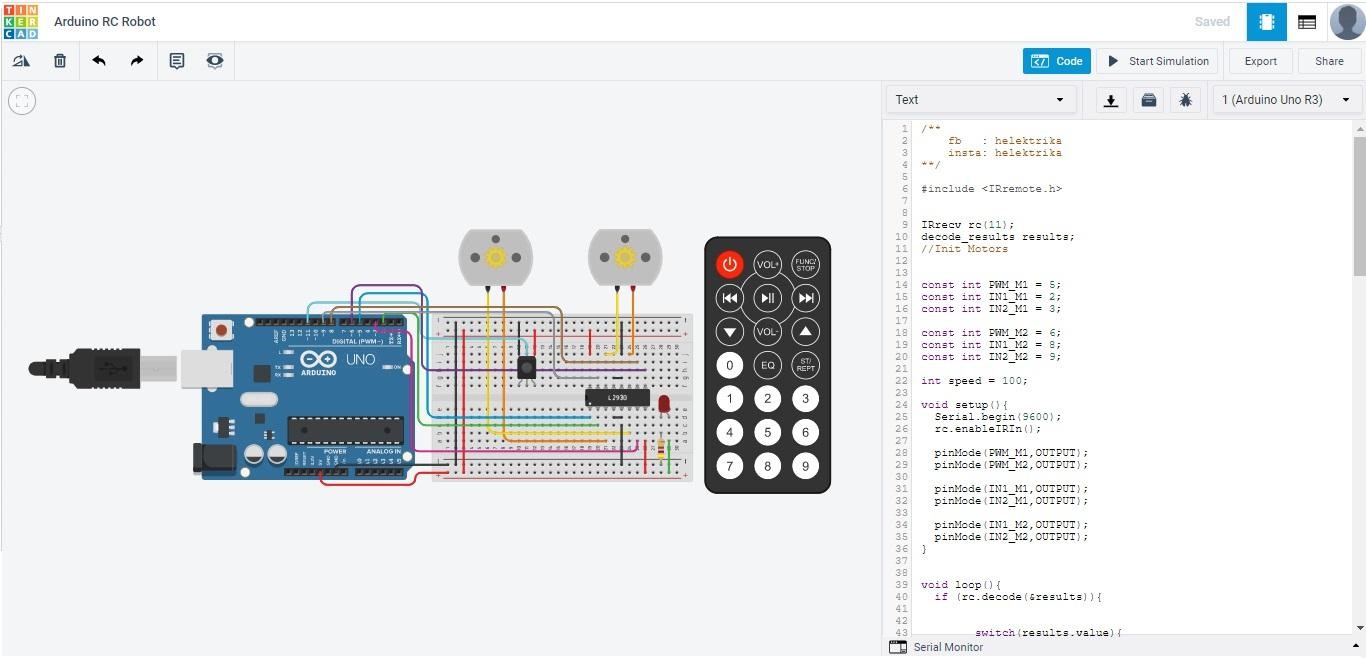Click 6 on the IR remote
Image resolution: width=1366 pixels, height=658 pixels.
pyautogui.click(x=805, y=432)
